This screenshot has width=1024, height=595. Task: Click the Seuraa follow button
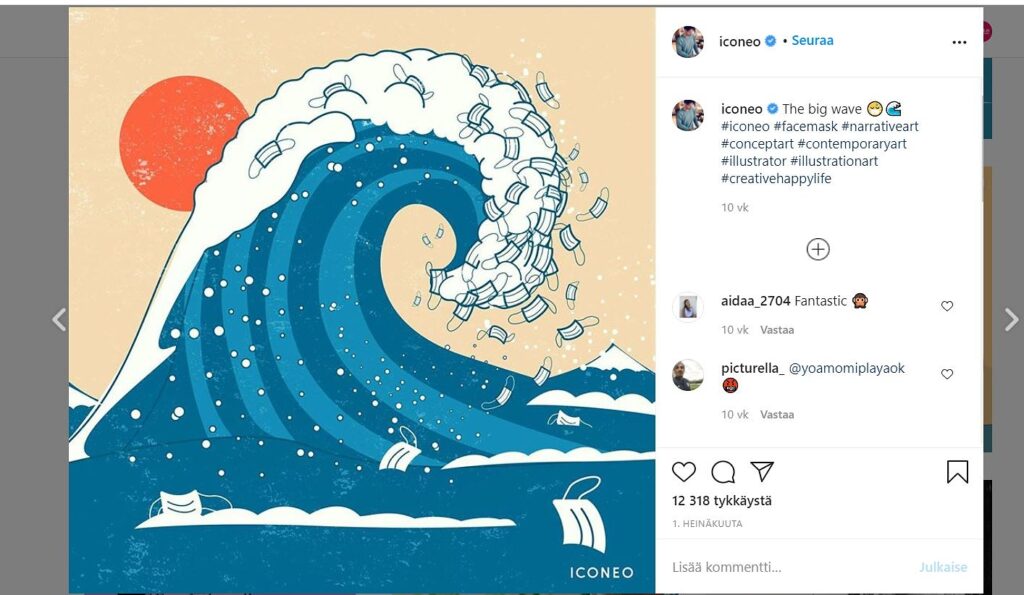(812, 41)
